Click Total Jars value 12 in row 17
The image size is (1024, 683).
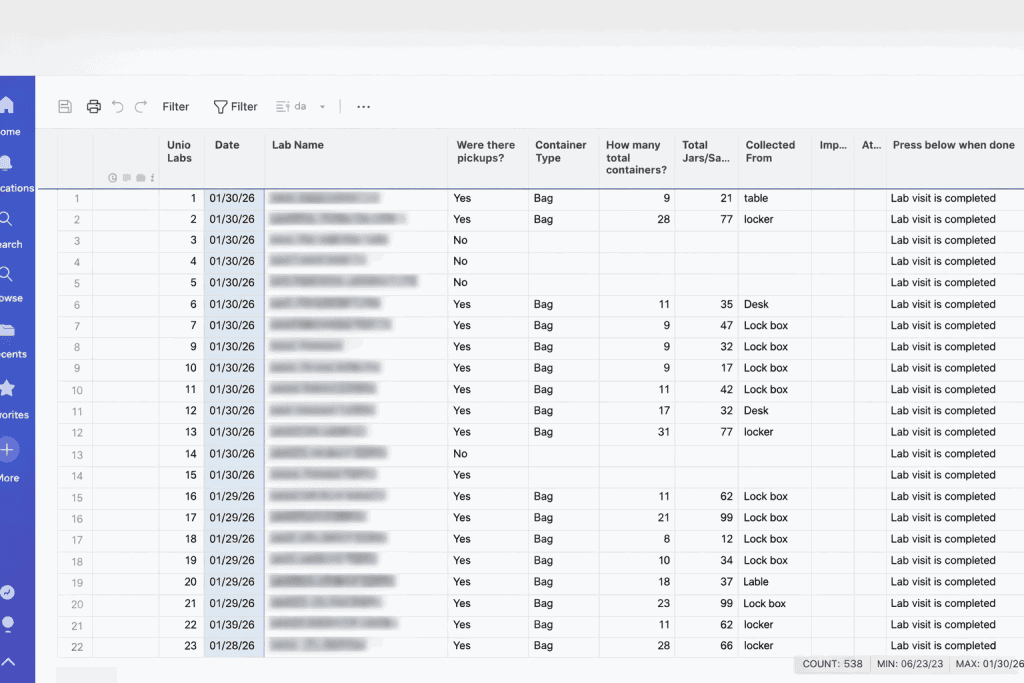[707, 539]
